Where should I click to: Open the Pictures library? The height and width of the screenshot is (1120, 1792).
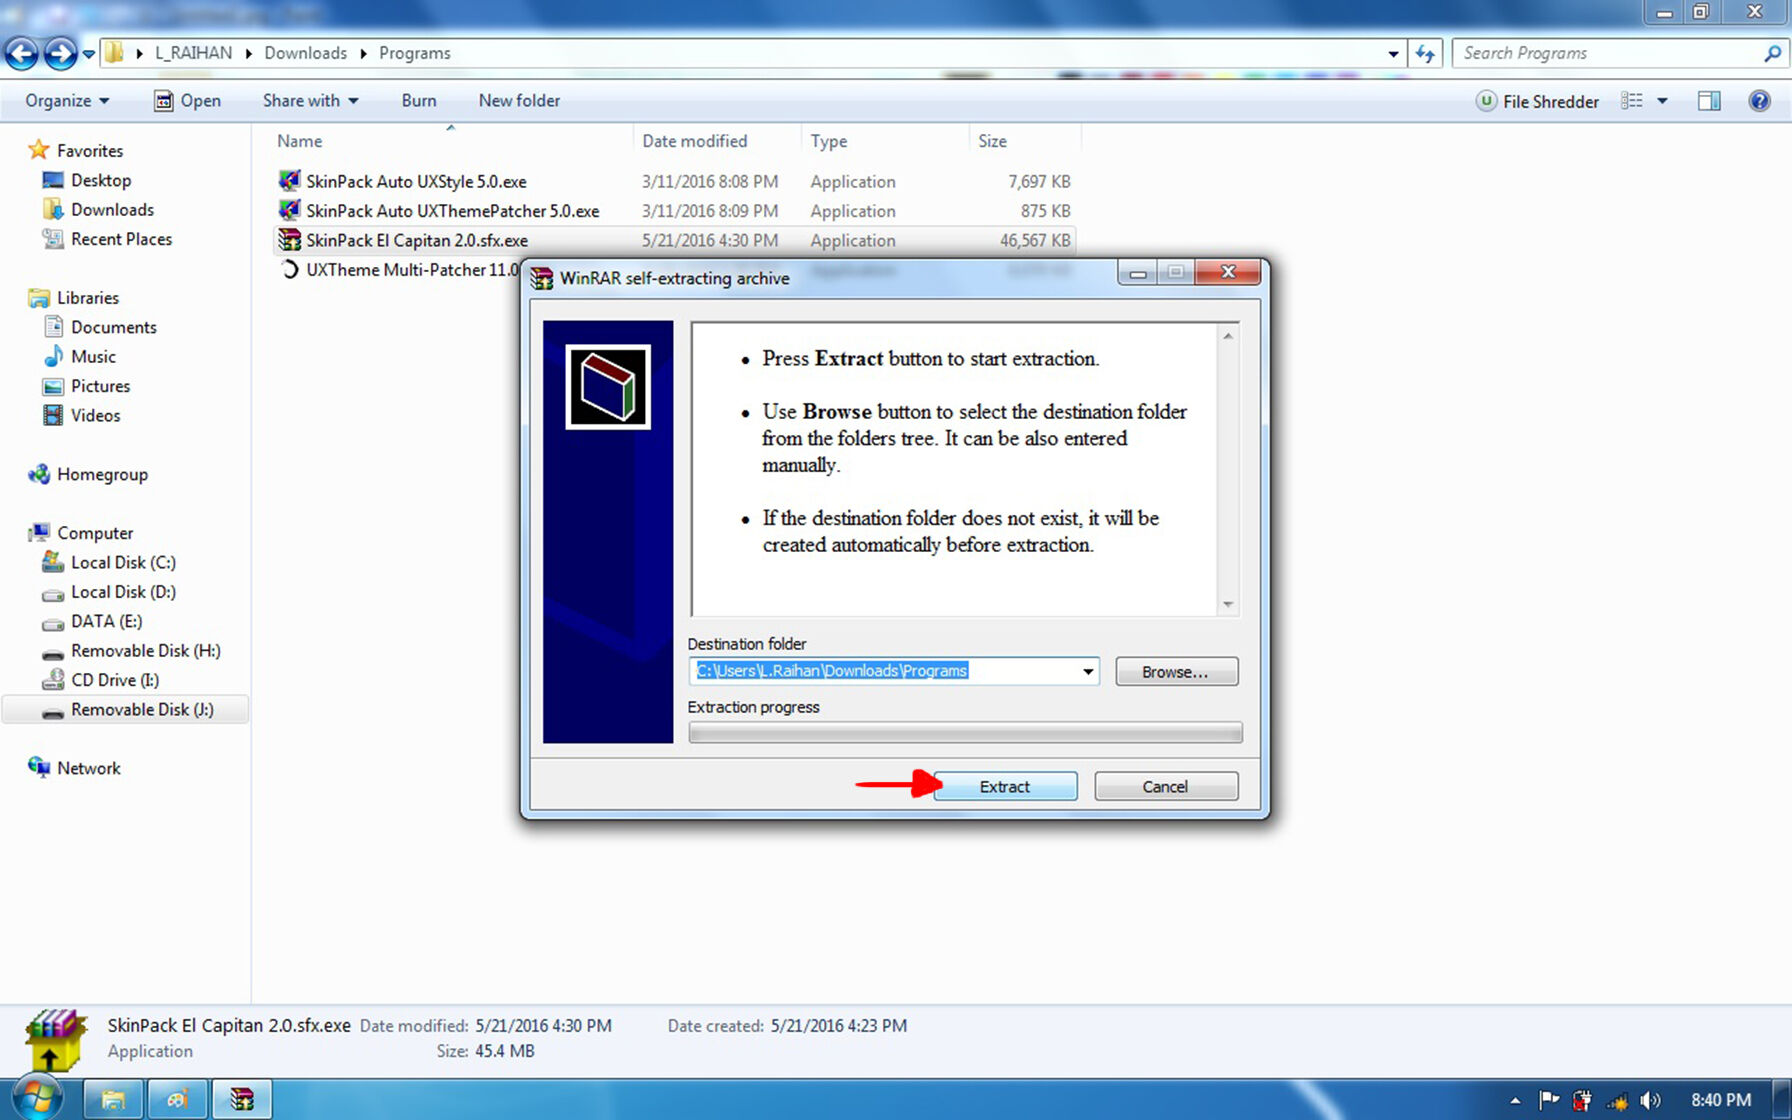coord(100,386)
